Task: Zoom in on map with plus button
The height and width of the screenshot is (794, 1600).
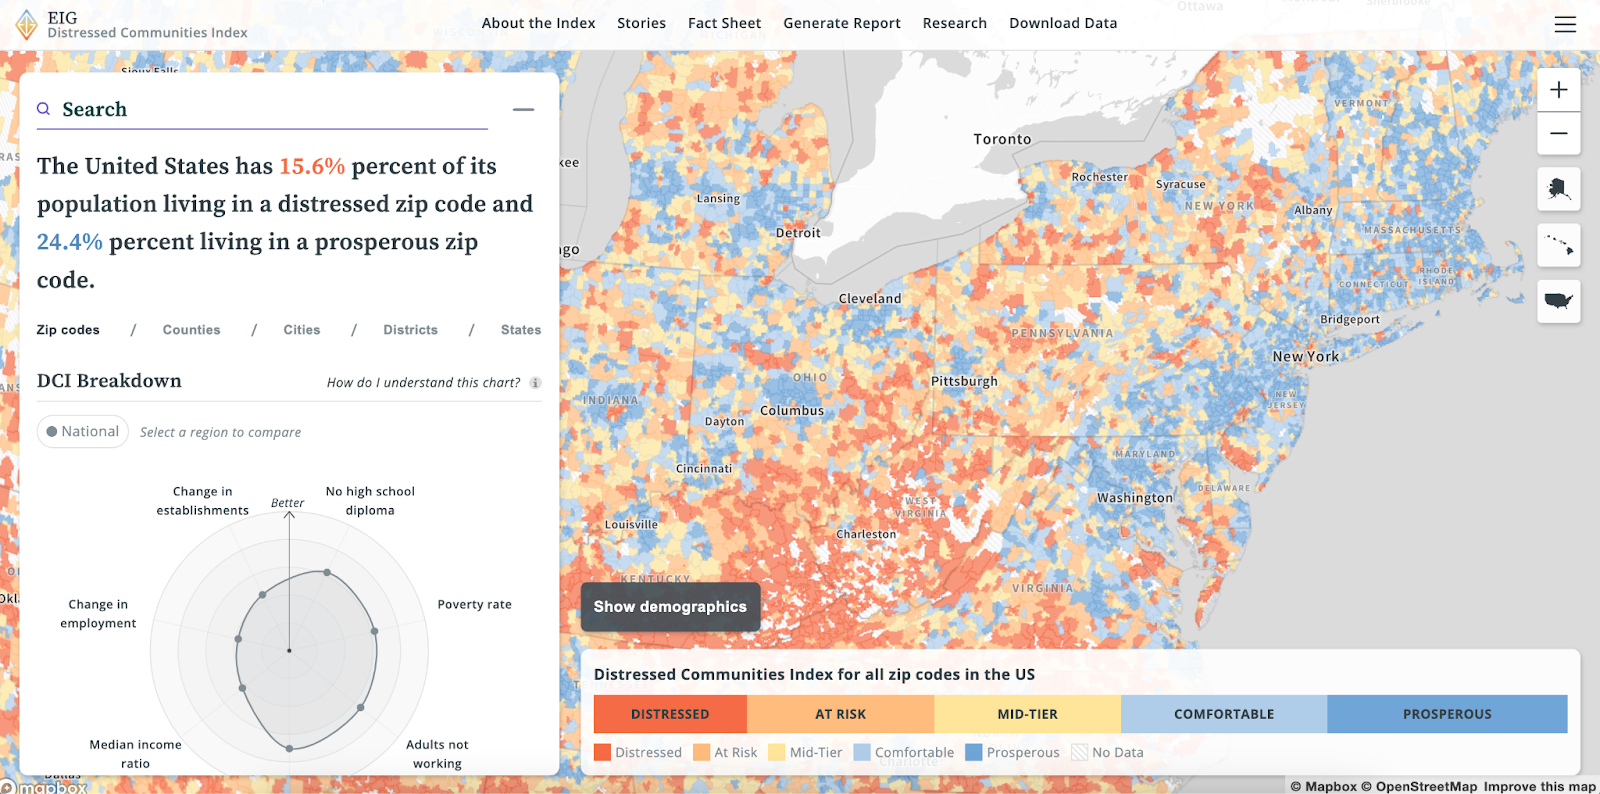Action: click(1558, 90)
